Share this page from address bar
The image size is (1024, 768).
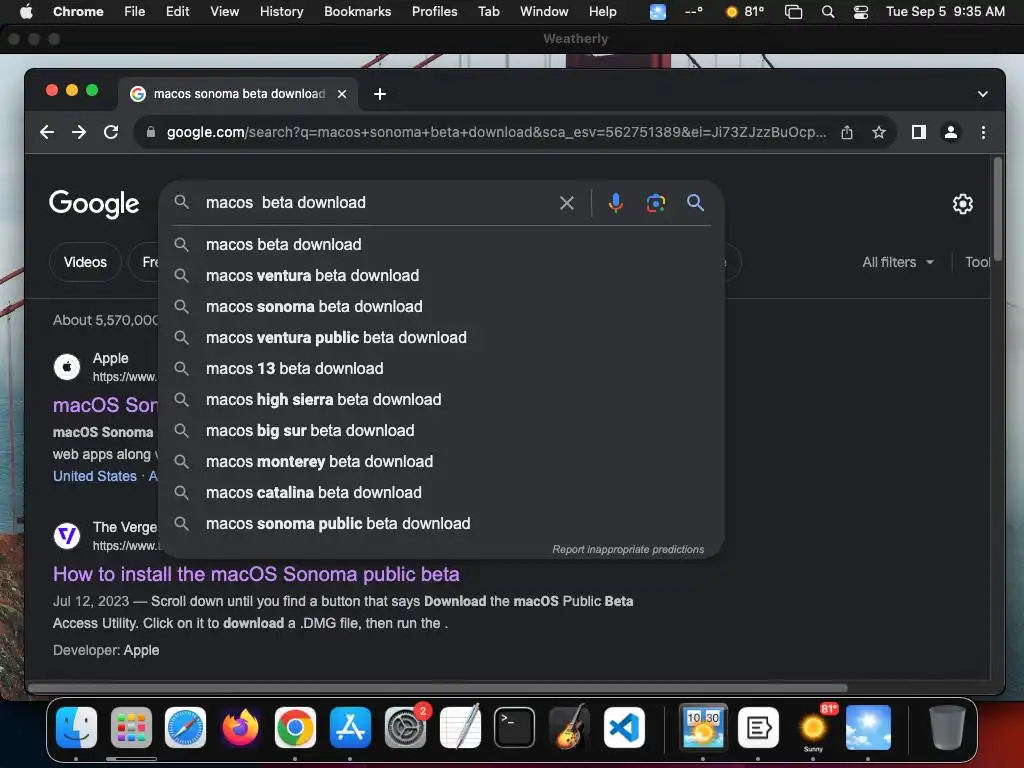(847, 133)
